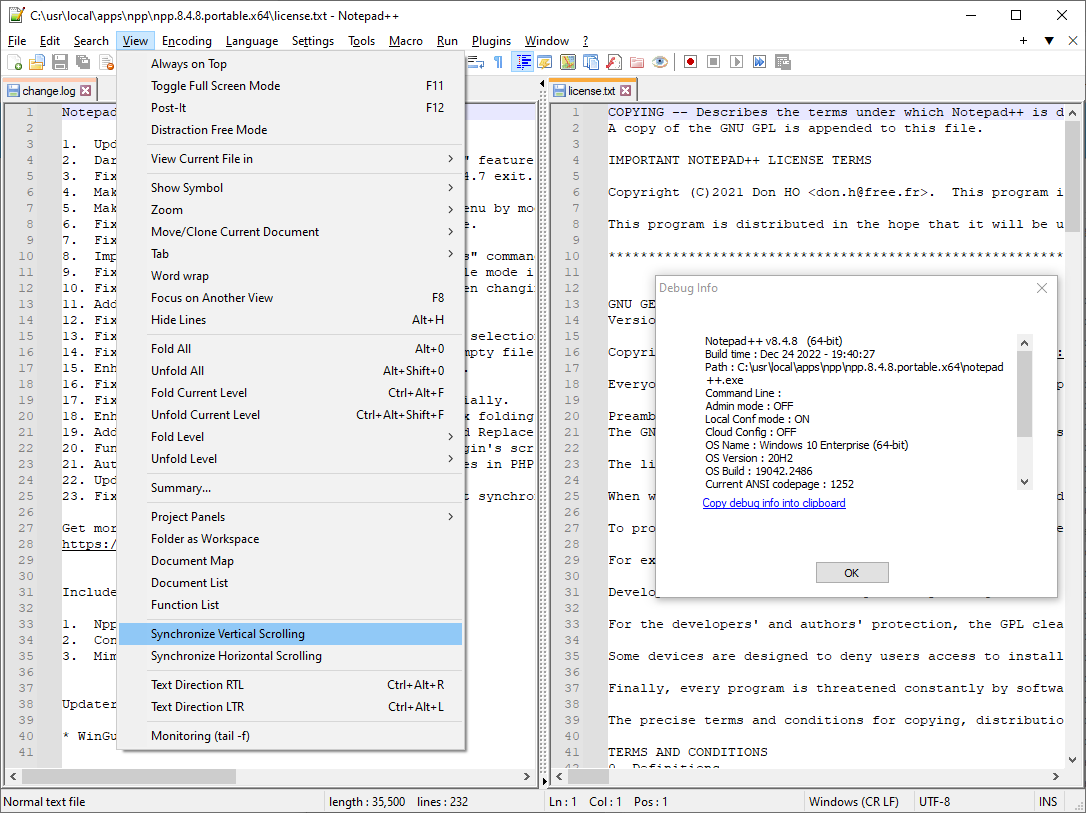
Task: Close the Debug Info dialog with its X
Action: point(1042,288)
